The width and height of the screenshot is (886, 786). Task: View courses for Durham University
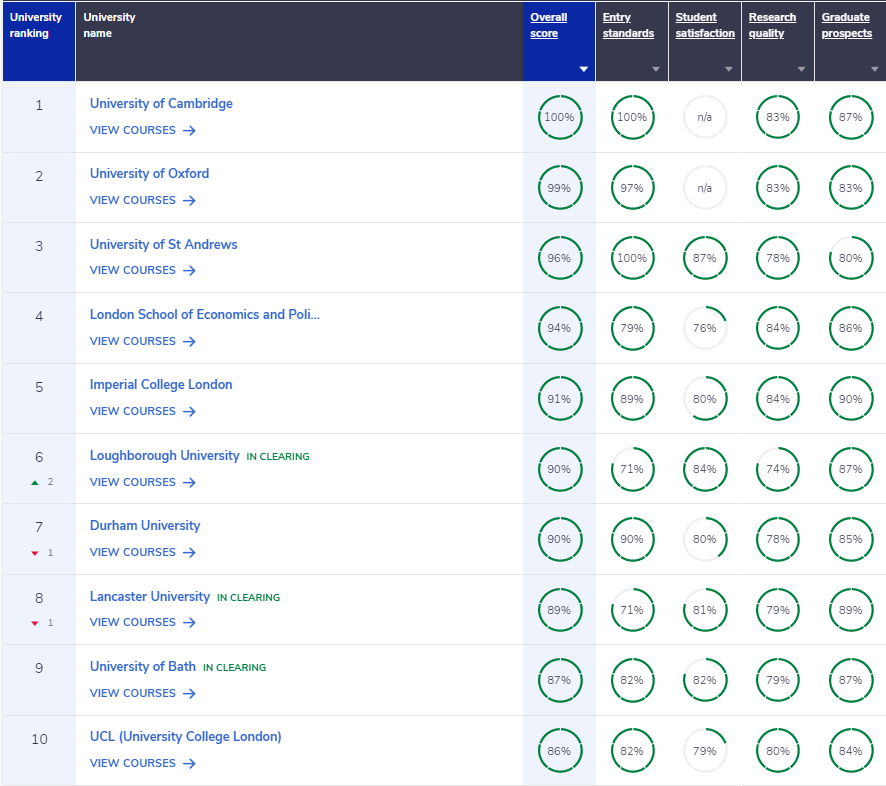point(142,552)
